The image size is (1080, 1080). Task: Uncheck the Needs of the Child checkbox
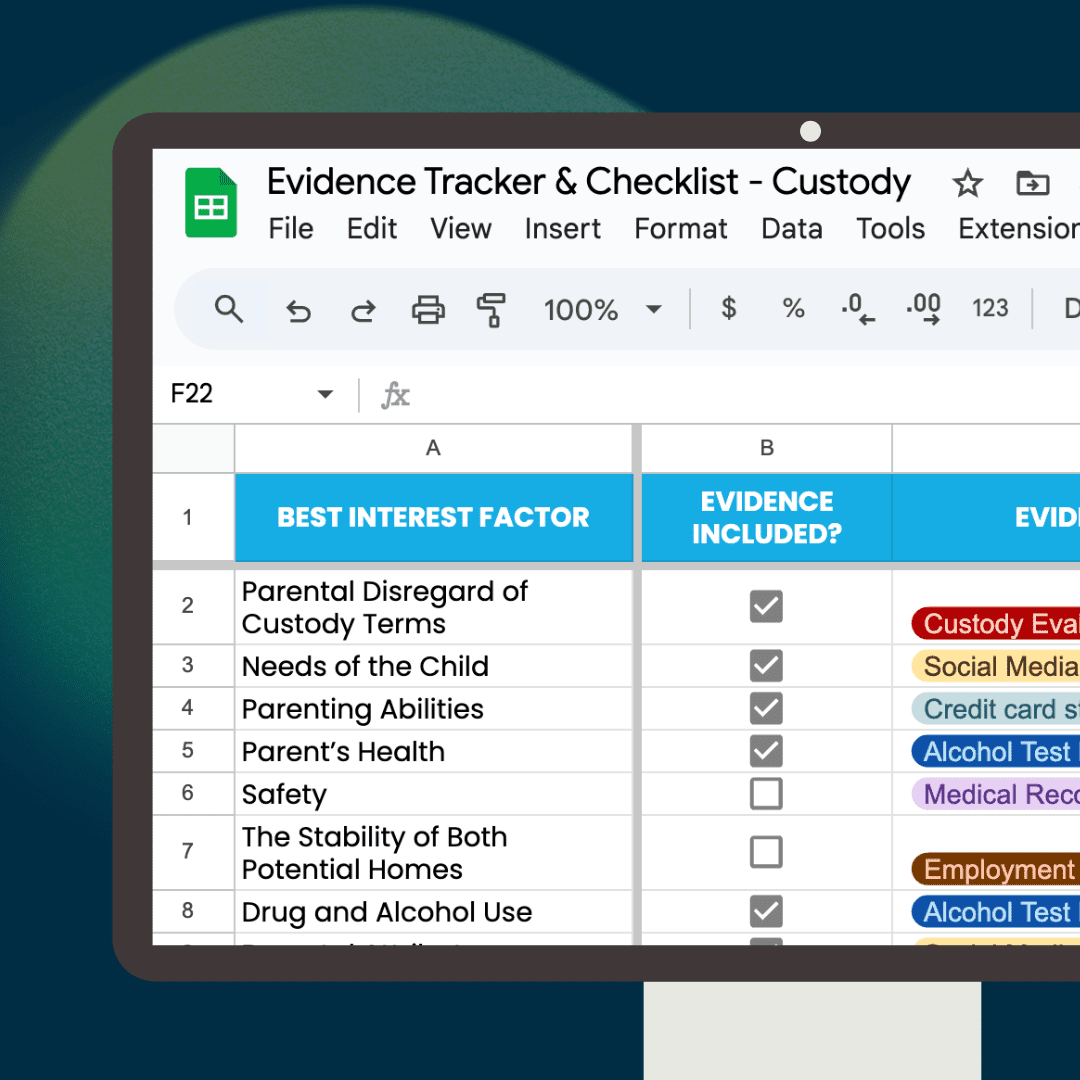(765, 666)
